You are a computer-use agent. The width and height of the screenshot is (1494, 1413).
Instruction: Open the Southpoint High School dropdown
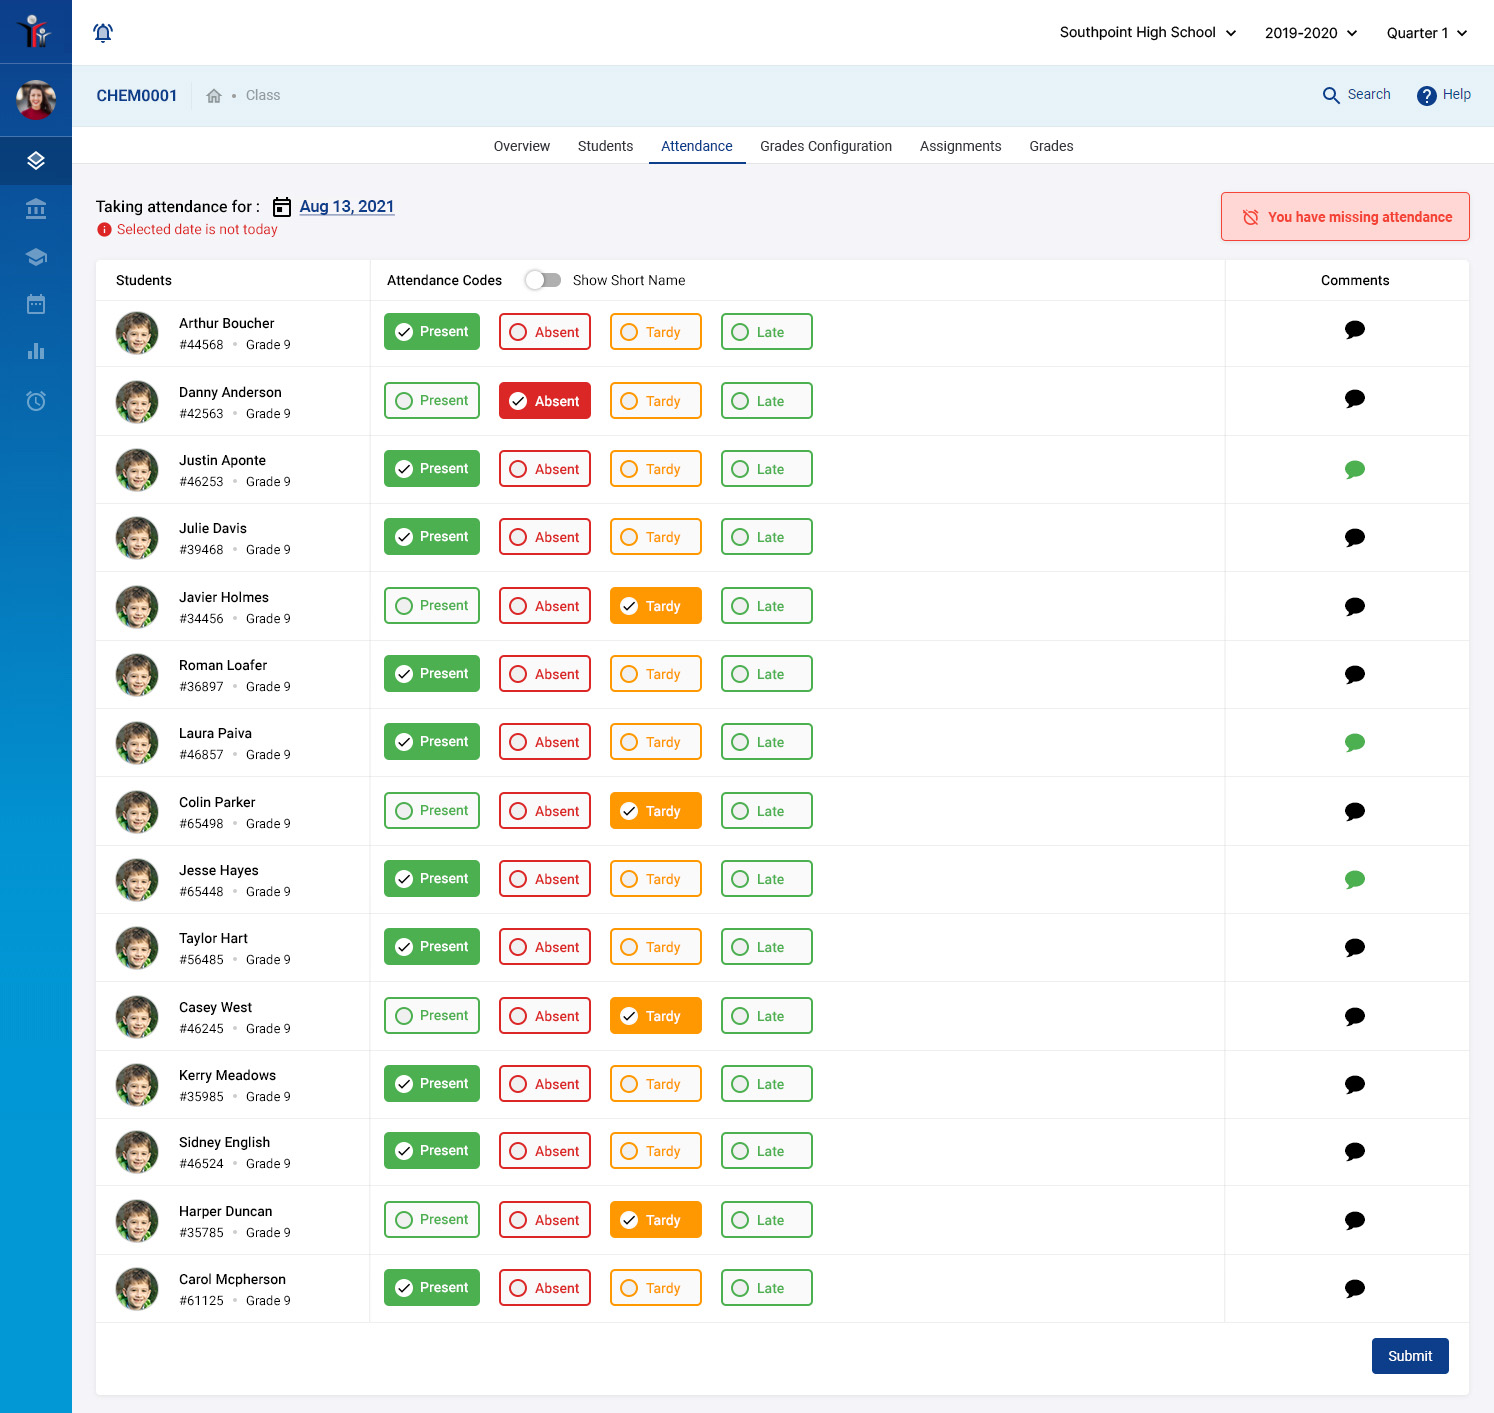(x=1147, y=32)
